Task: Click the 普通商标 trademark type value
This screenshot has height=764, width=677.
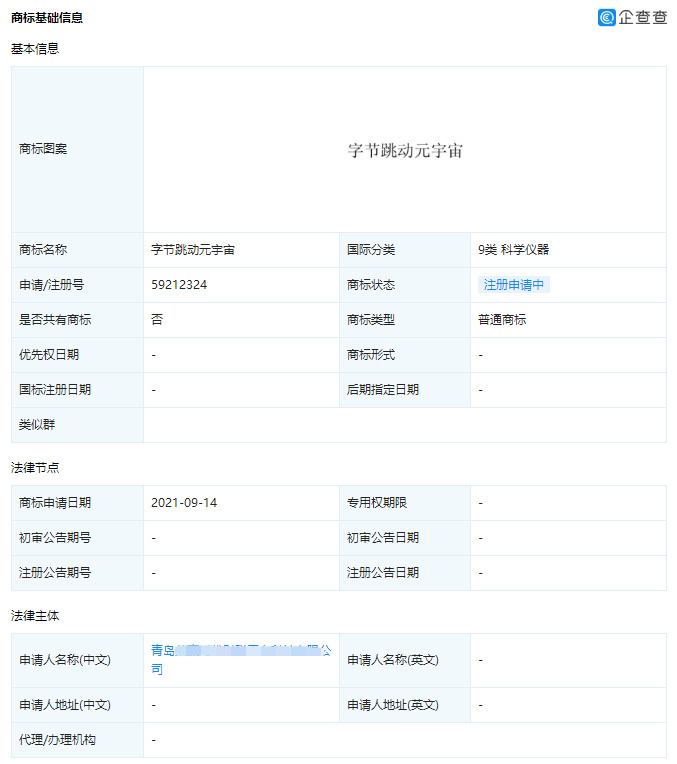Action: 502,320
